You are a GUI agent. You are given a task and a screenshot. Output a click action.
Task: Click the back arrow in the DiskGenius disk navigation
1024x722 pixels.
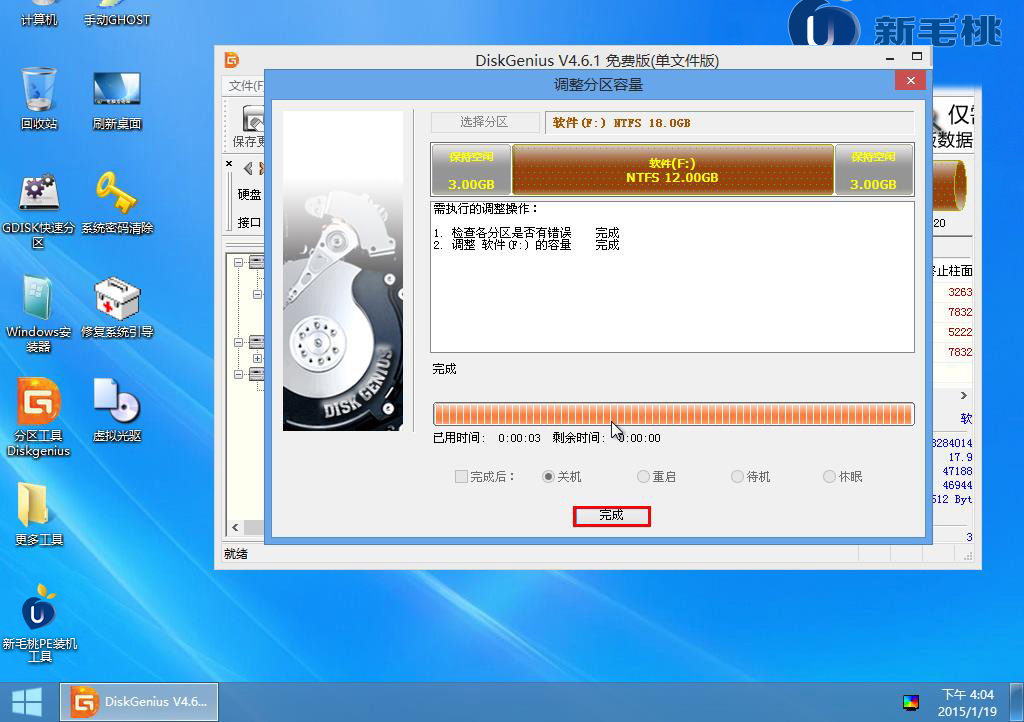(248, 168)
